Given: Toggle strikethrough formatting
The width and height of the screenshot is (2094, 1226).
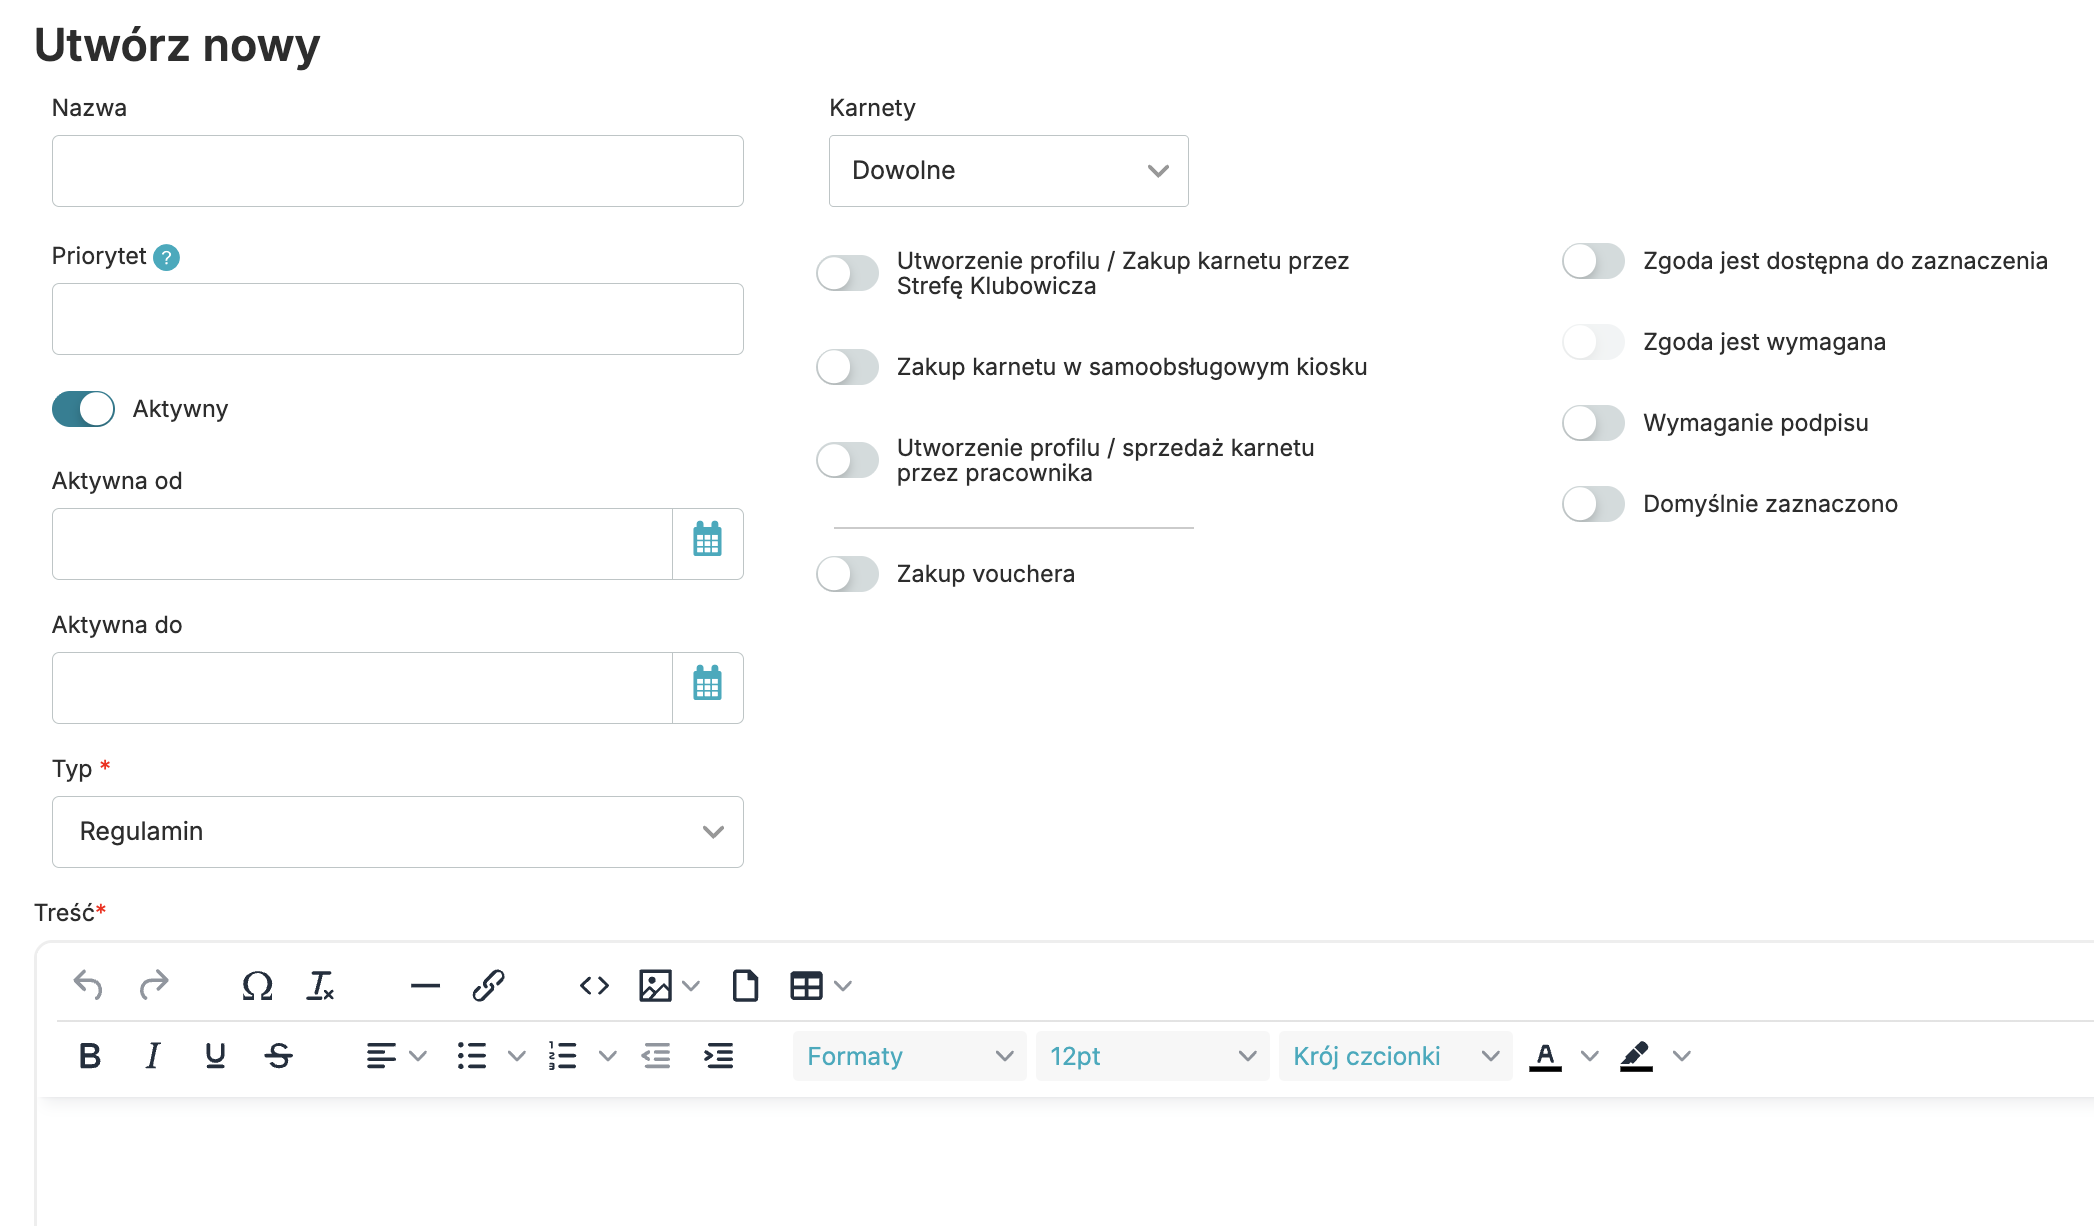Looking at the screenshot, I should pos(279,1056).
